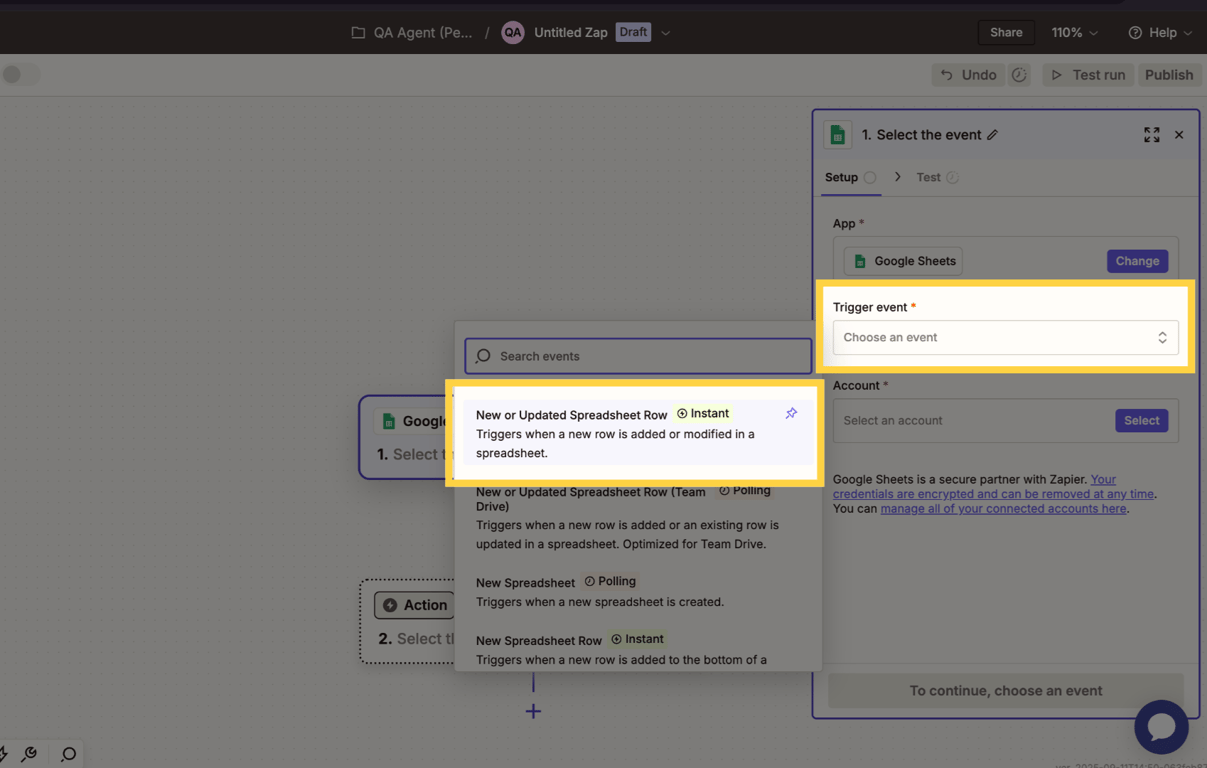Toggle the Zap on/off switch
The image size is (1207, 768).
click(x=21, y=74)
